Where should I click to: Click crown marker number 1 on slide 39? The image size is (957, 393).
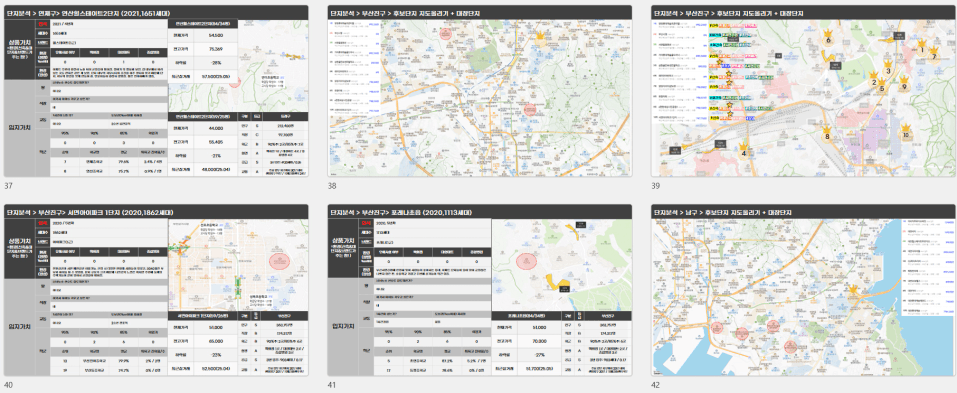click(923, 48)
